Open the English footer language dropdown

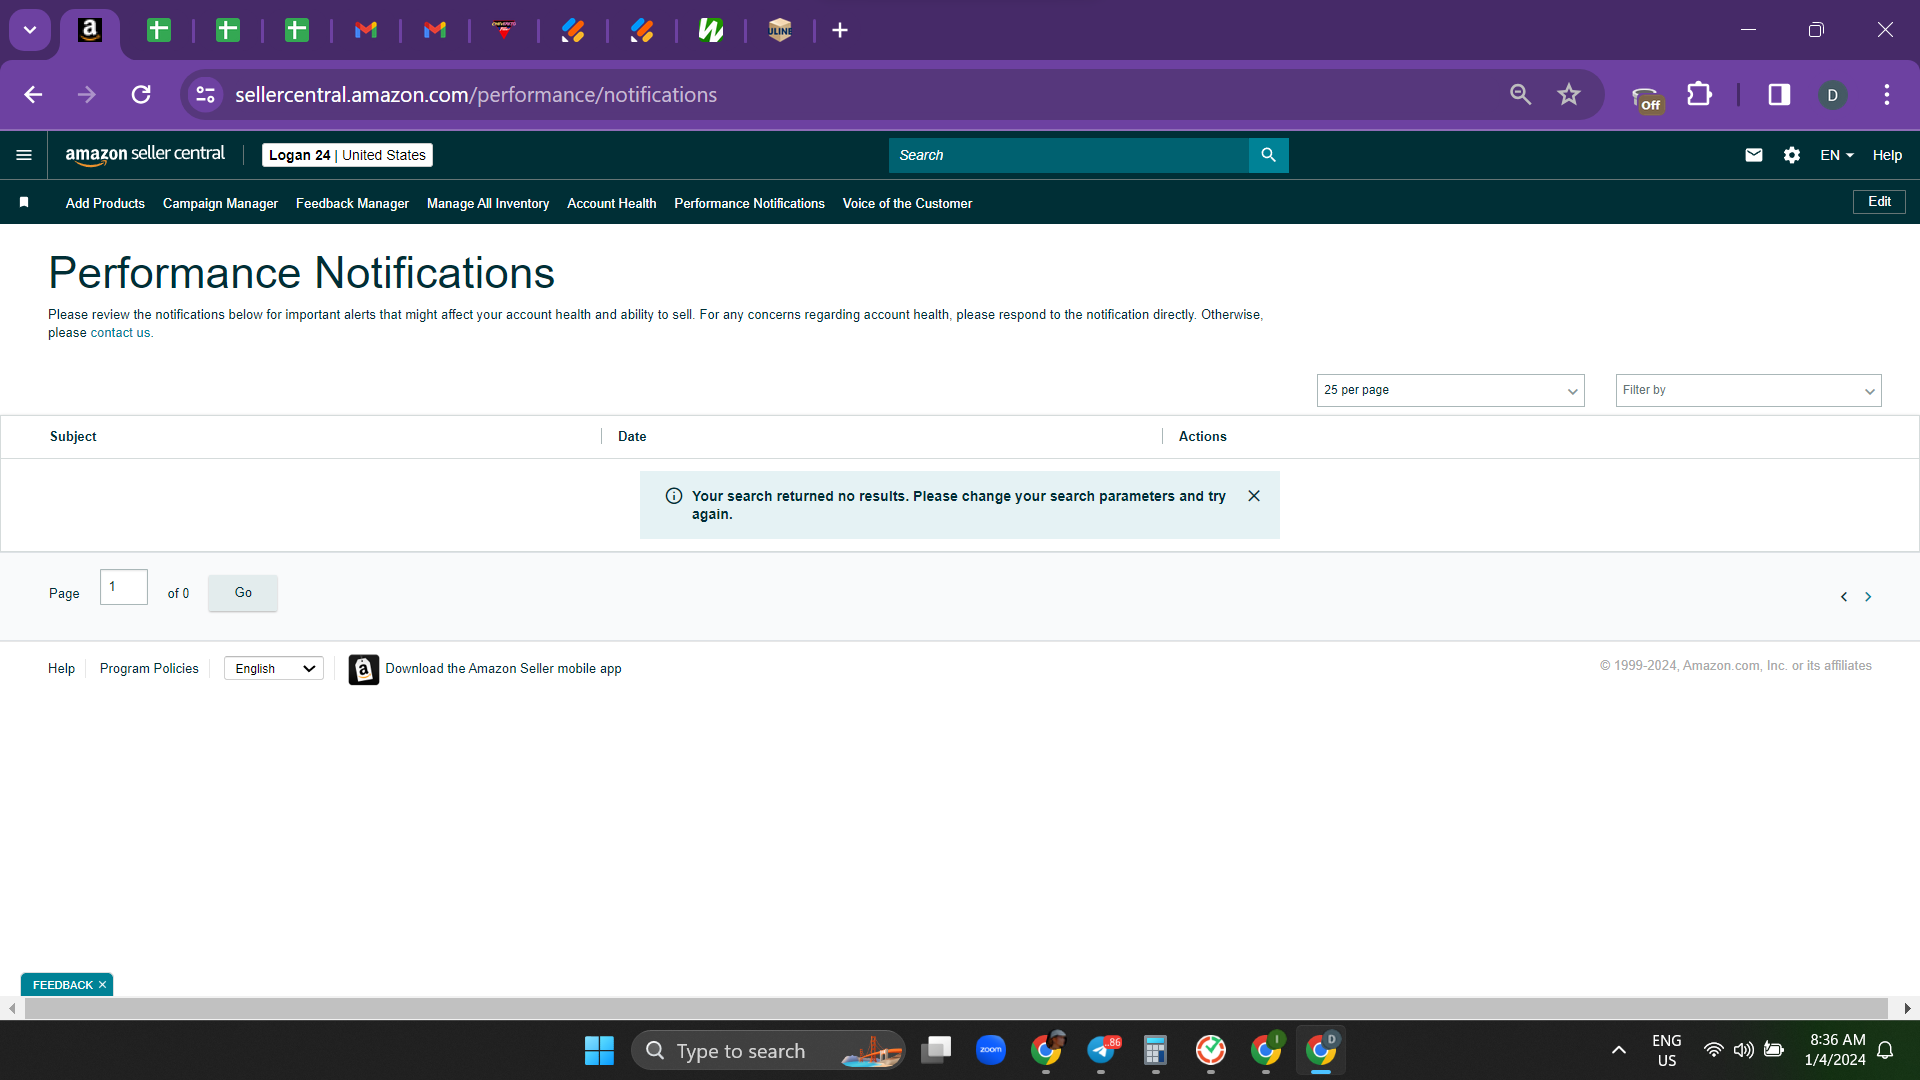tap(274, 669)
